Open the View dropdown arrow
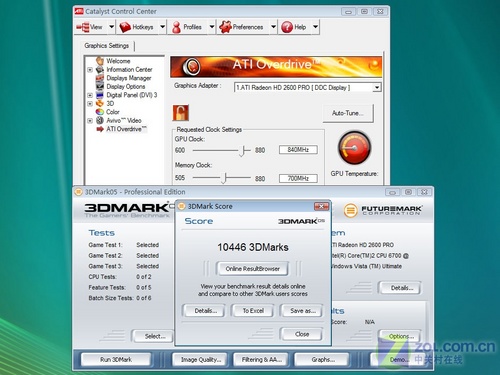The height and width of the screenshot is (375, 500). [111, 27]
